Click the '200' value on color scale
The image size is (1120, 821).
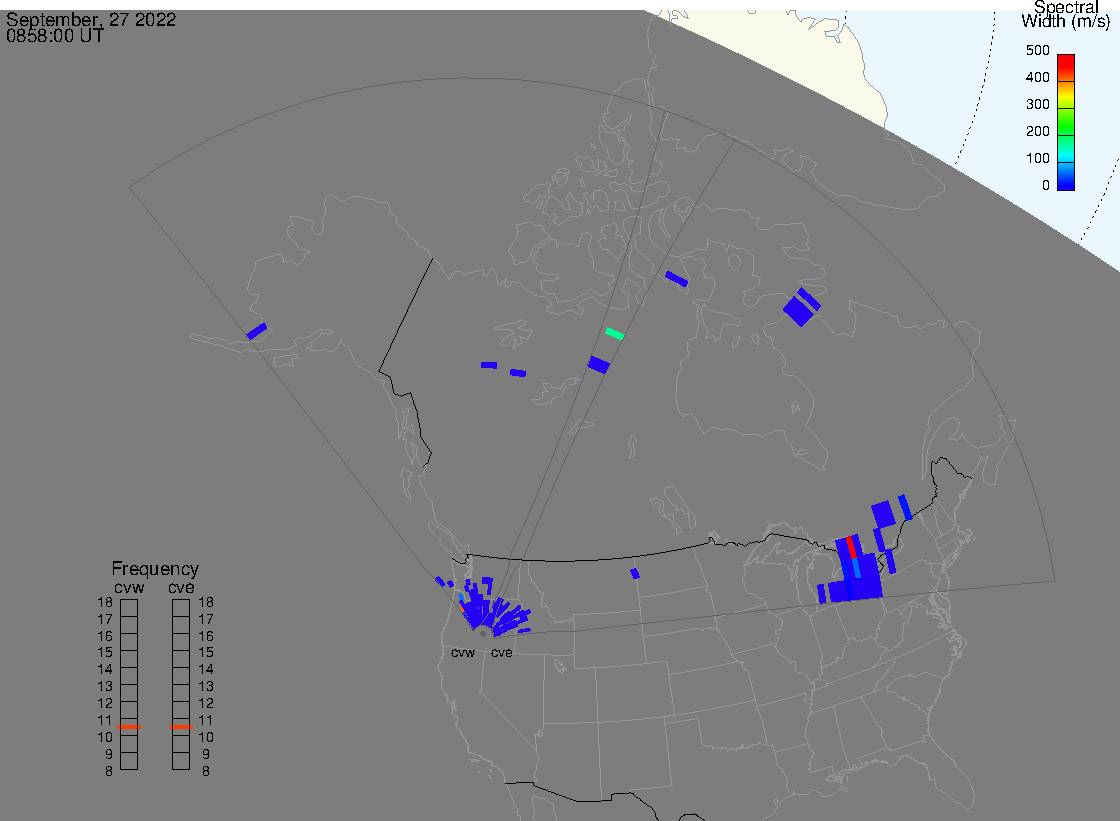point(1037,131)
